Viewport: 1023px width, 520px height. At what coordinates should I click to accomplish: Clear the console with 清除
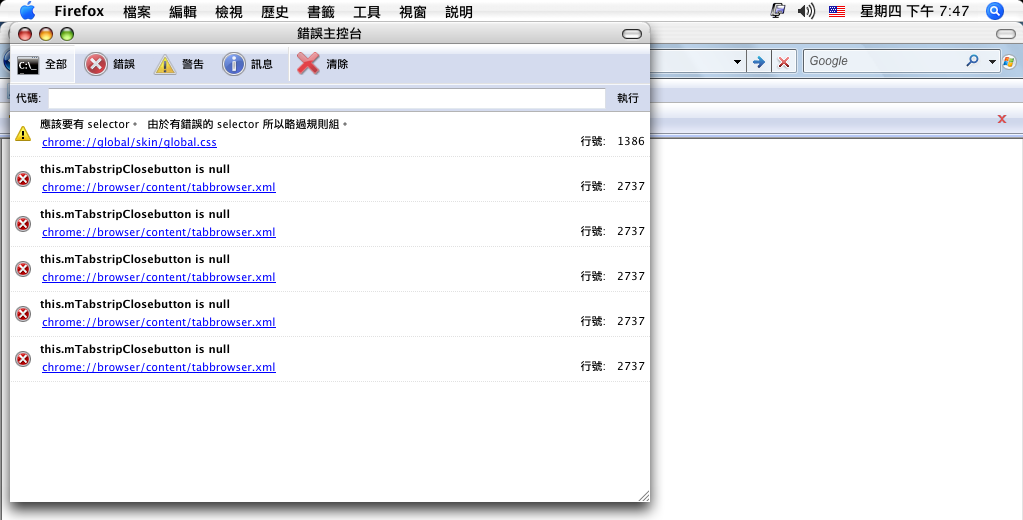coord(323,65)
